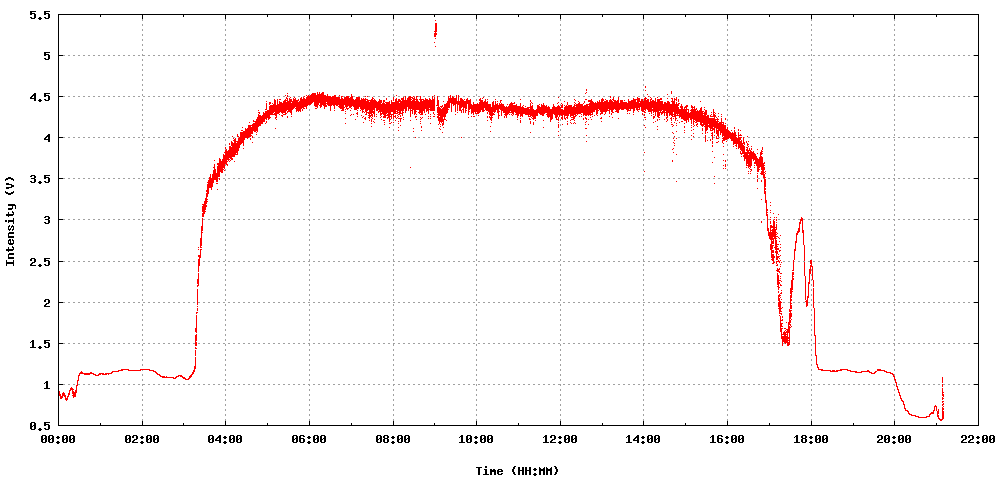Click the 3.5 y-axis tick label
The image size is (1000, 480).
[x=38, y=179]
